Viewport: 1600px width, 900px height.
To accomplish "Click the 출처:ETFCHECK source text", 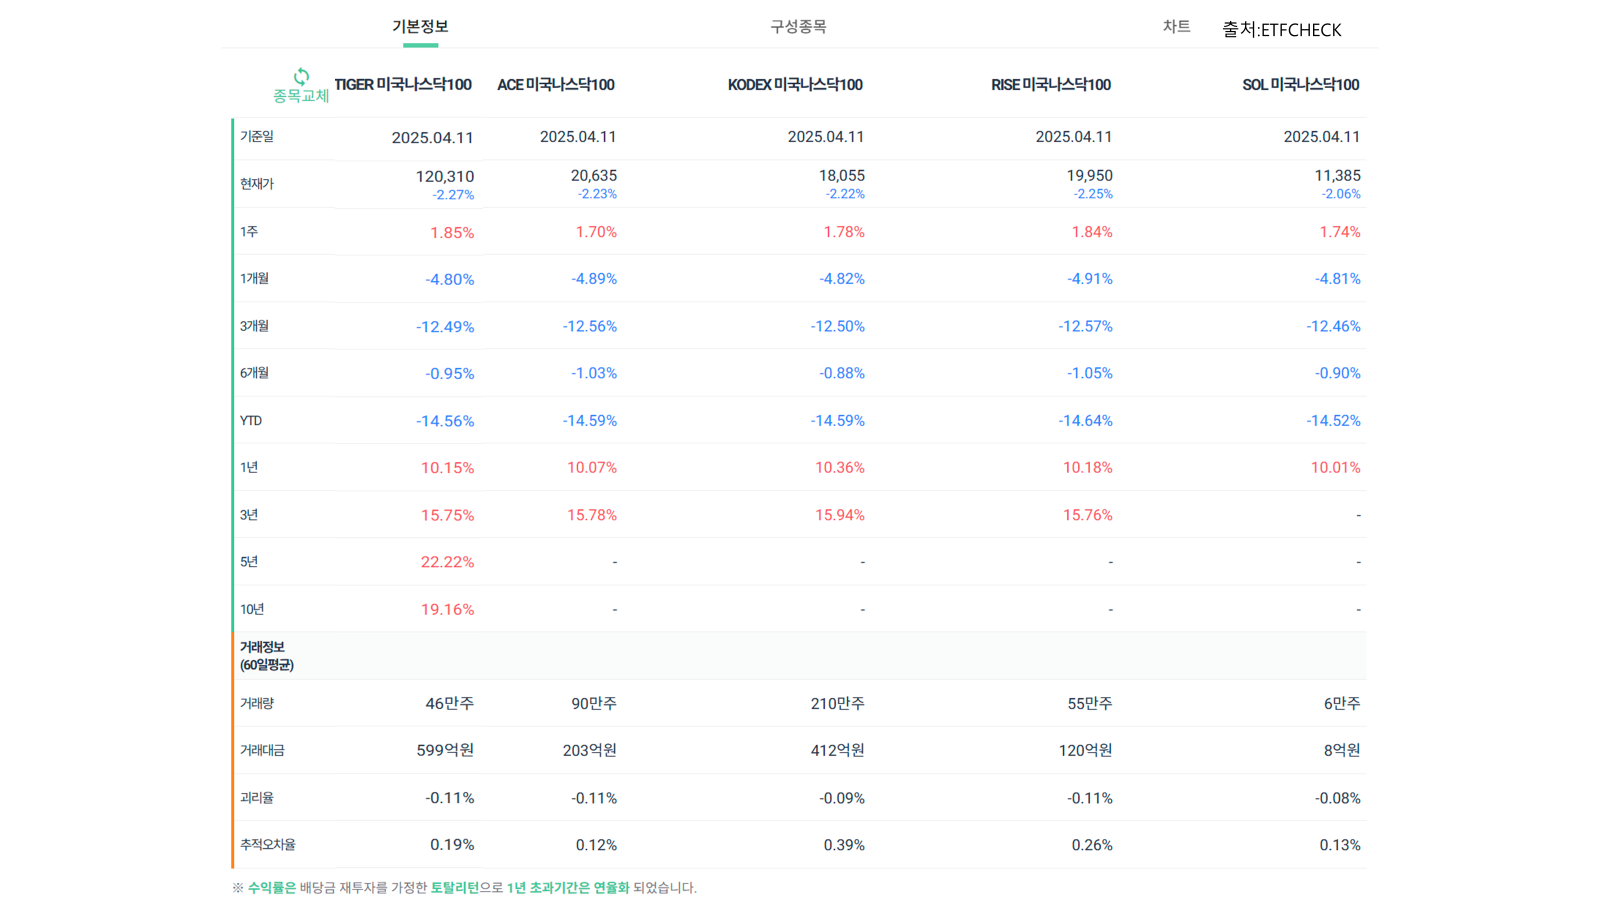I will 1282,30.
